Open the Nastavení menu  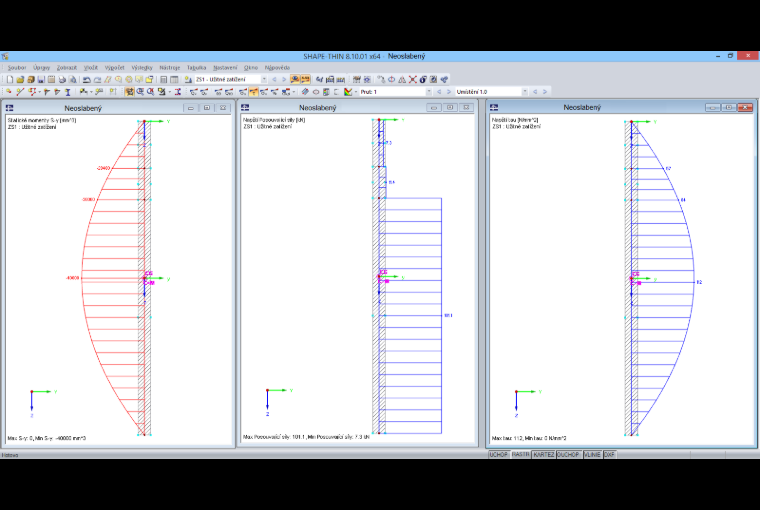click(225, 67)
